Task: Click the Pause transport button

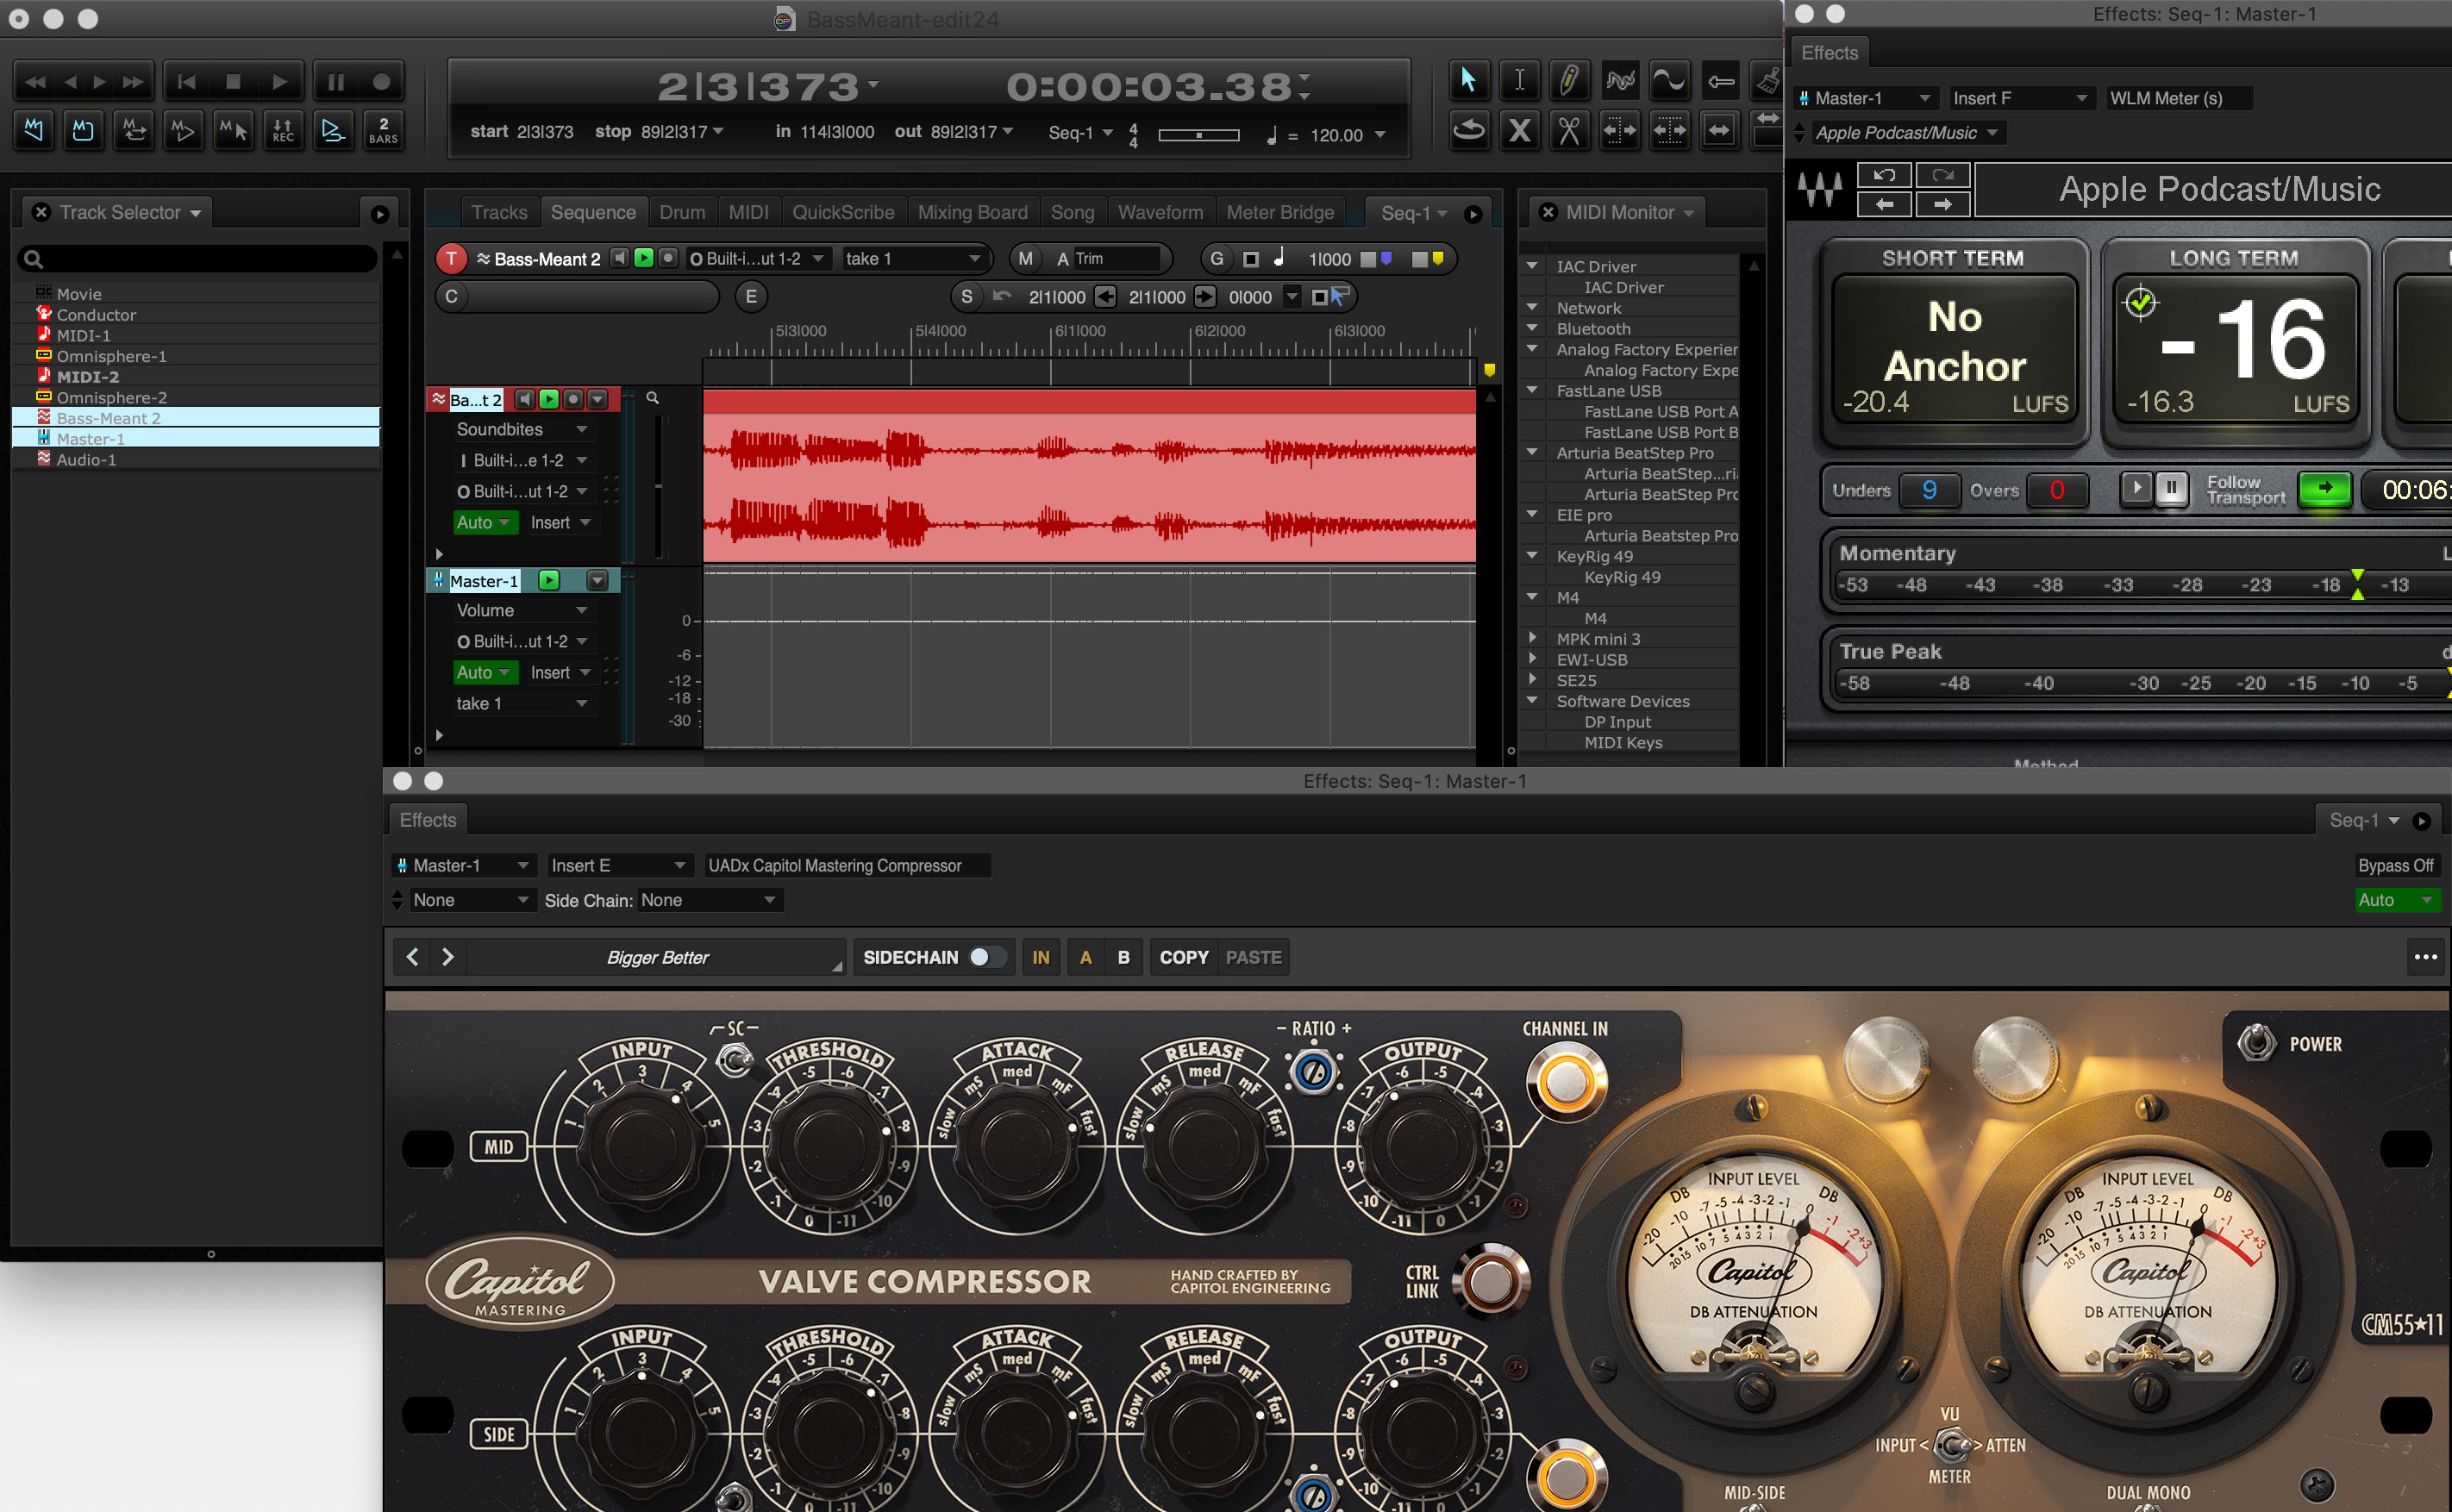Action: coord(336,82)
